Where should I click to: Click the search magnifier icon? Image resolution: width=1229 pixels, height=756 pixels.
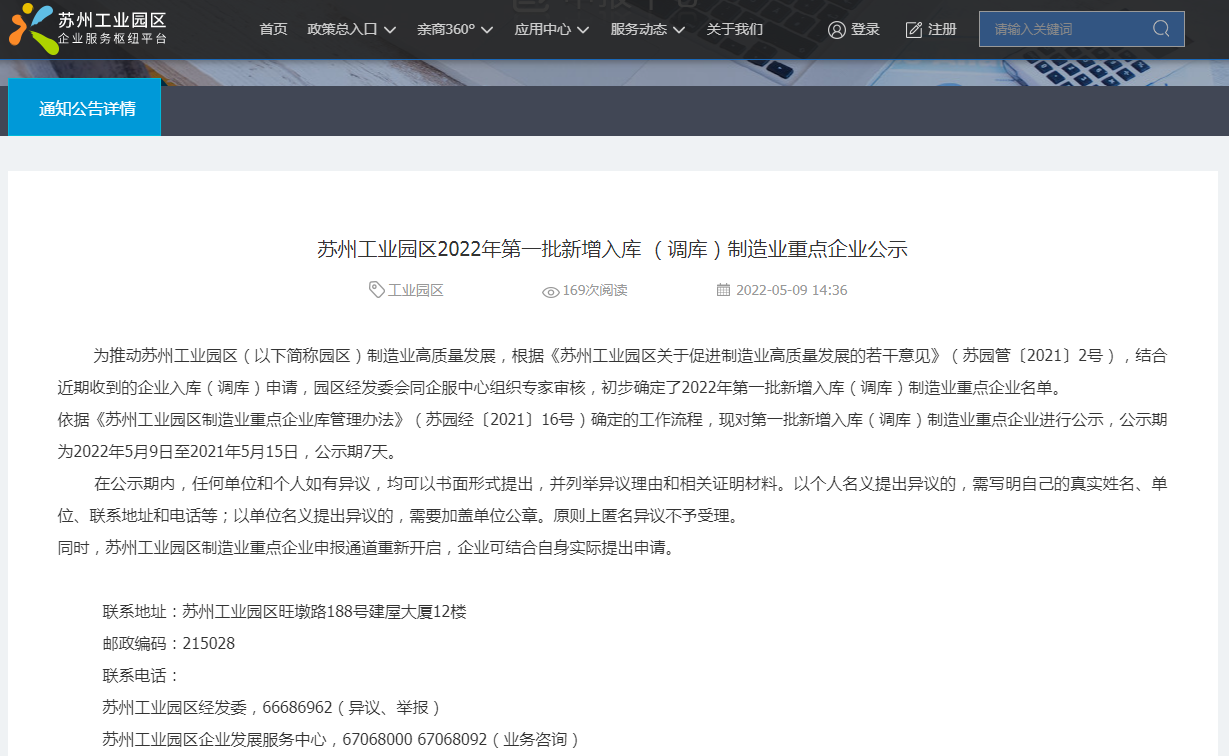tap(1160, 28)
